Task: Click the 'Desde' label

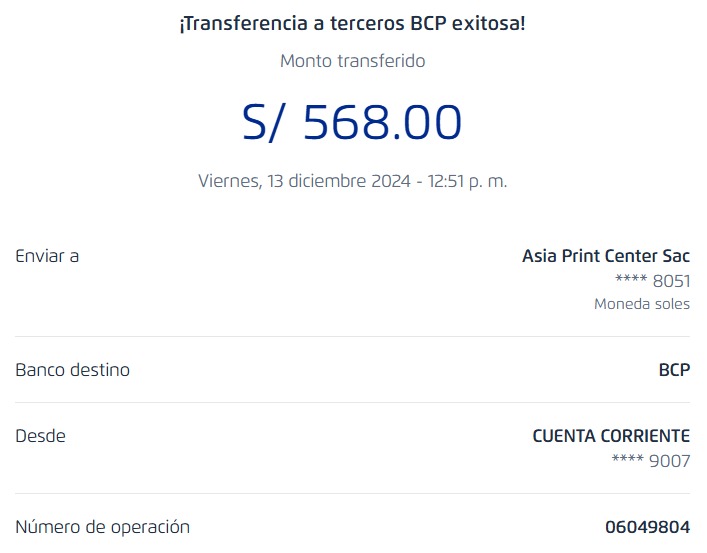Action: coord(40,436)
